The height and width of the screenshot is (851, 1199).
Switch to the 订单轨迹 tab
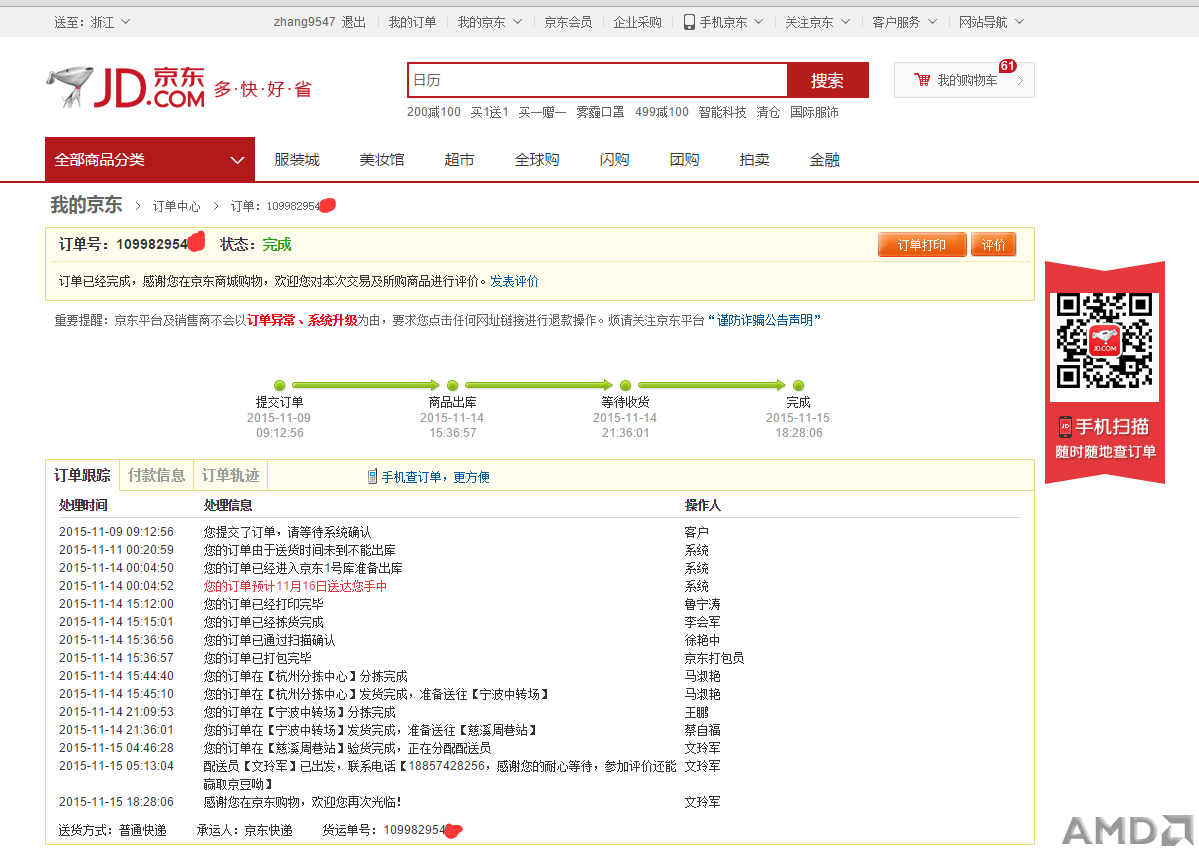point(231,476)
